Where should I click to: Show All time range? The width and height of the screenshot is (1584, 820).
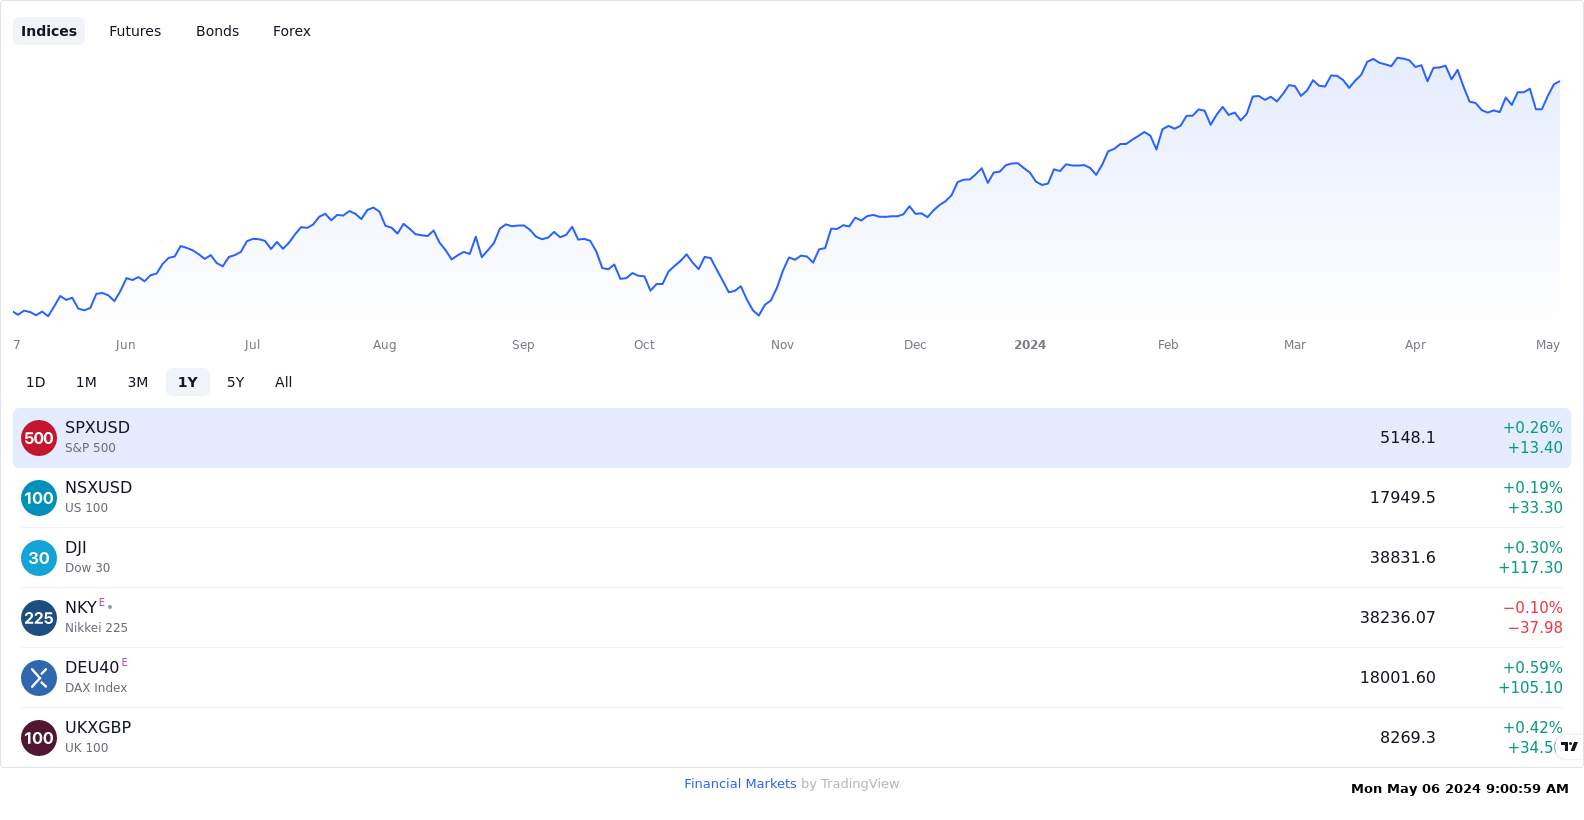[284, 382]
